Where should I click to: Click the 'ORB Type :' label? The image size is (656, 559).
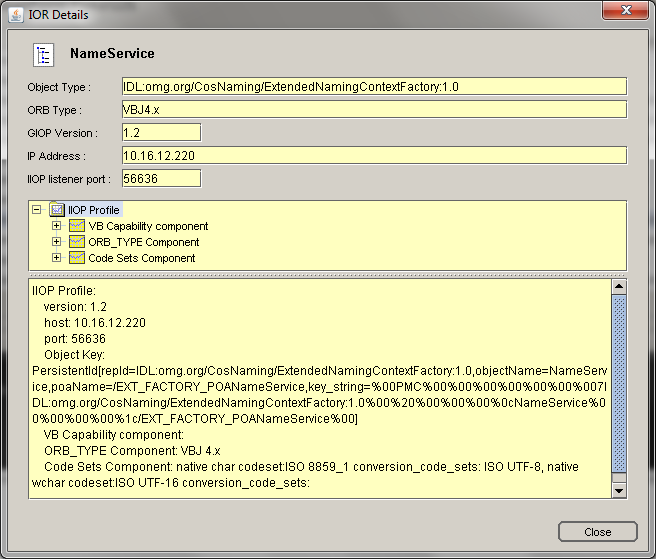tap(54, 110)
